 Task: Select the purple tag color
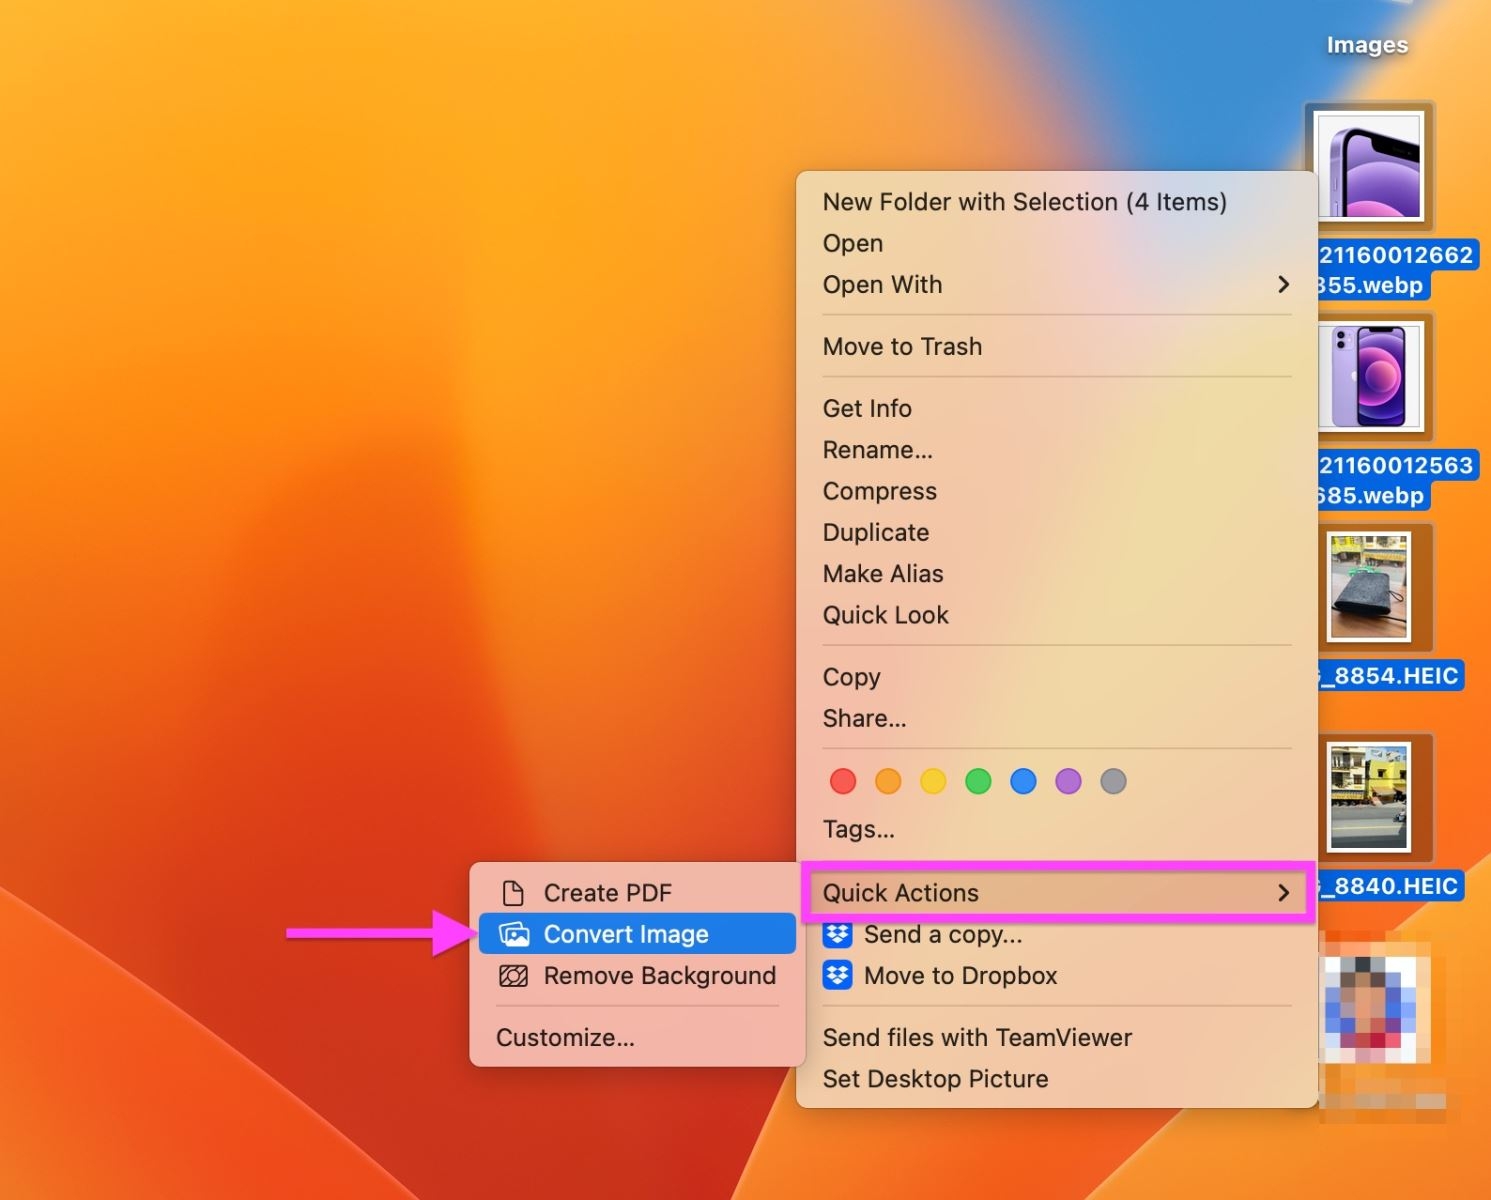[x=1068, y=781]
